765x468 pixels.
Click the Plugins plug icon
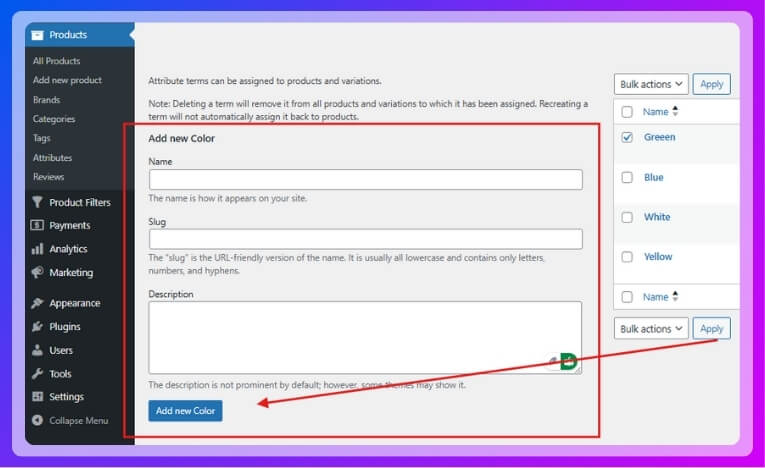[x=38, y=327]
